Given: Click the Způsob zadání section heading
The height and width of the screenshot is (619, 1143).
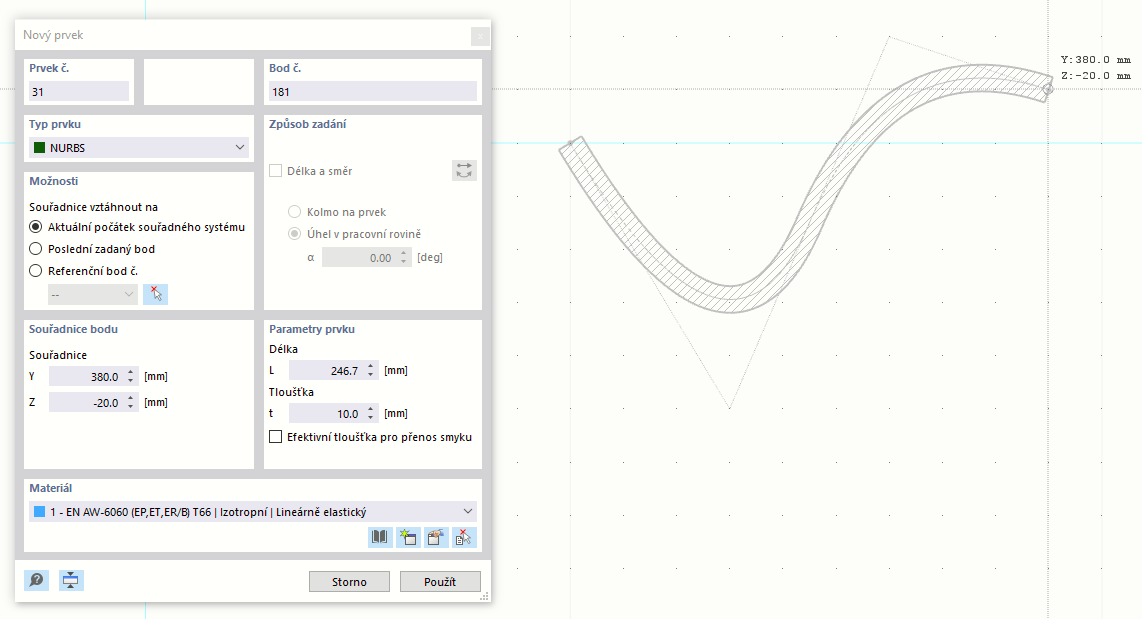Looking at the screenshot, I should pyautogui.click(x=308, y=124).
